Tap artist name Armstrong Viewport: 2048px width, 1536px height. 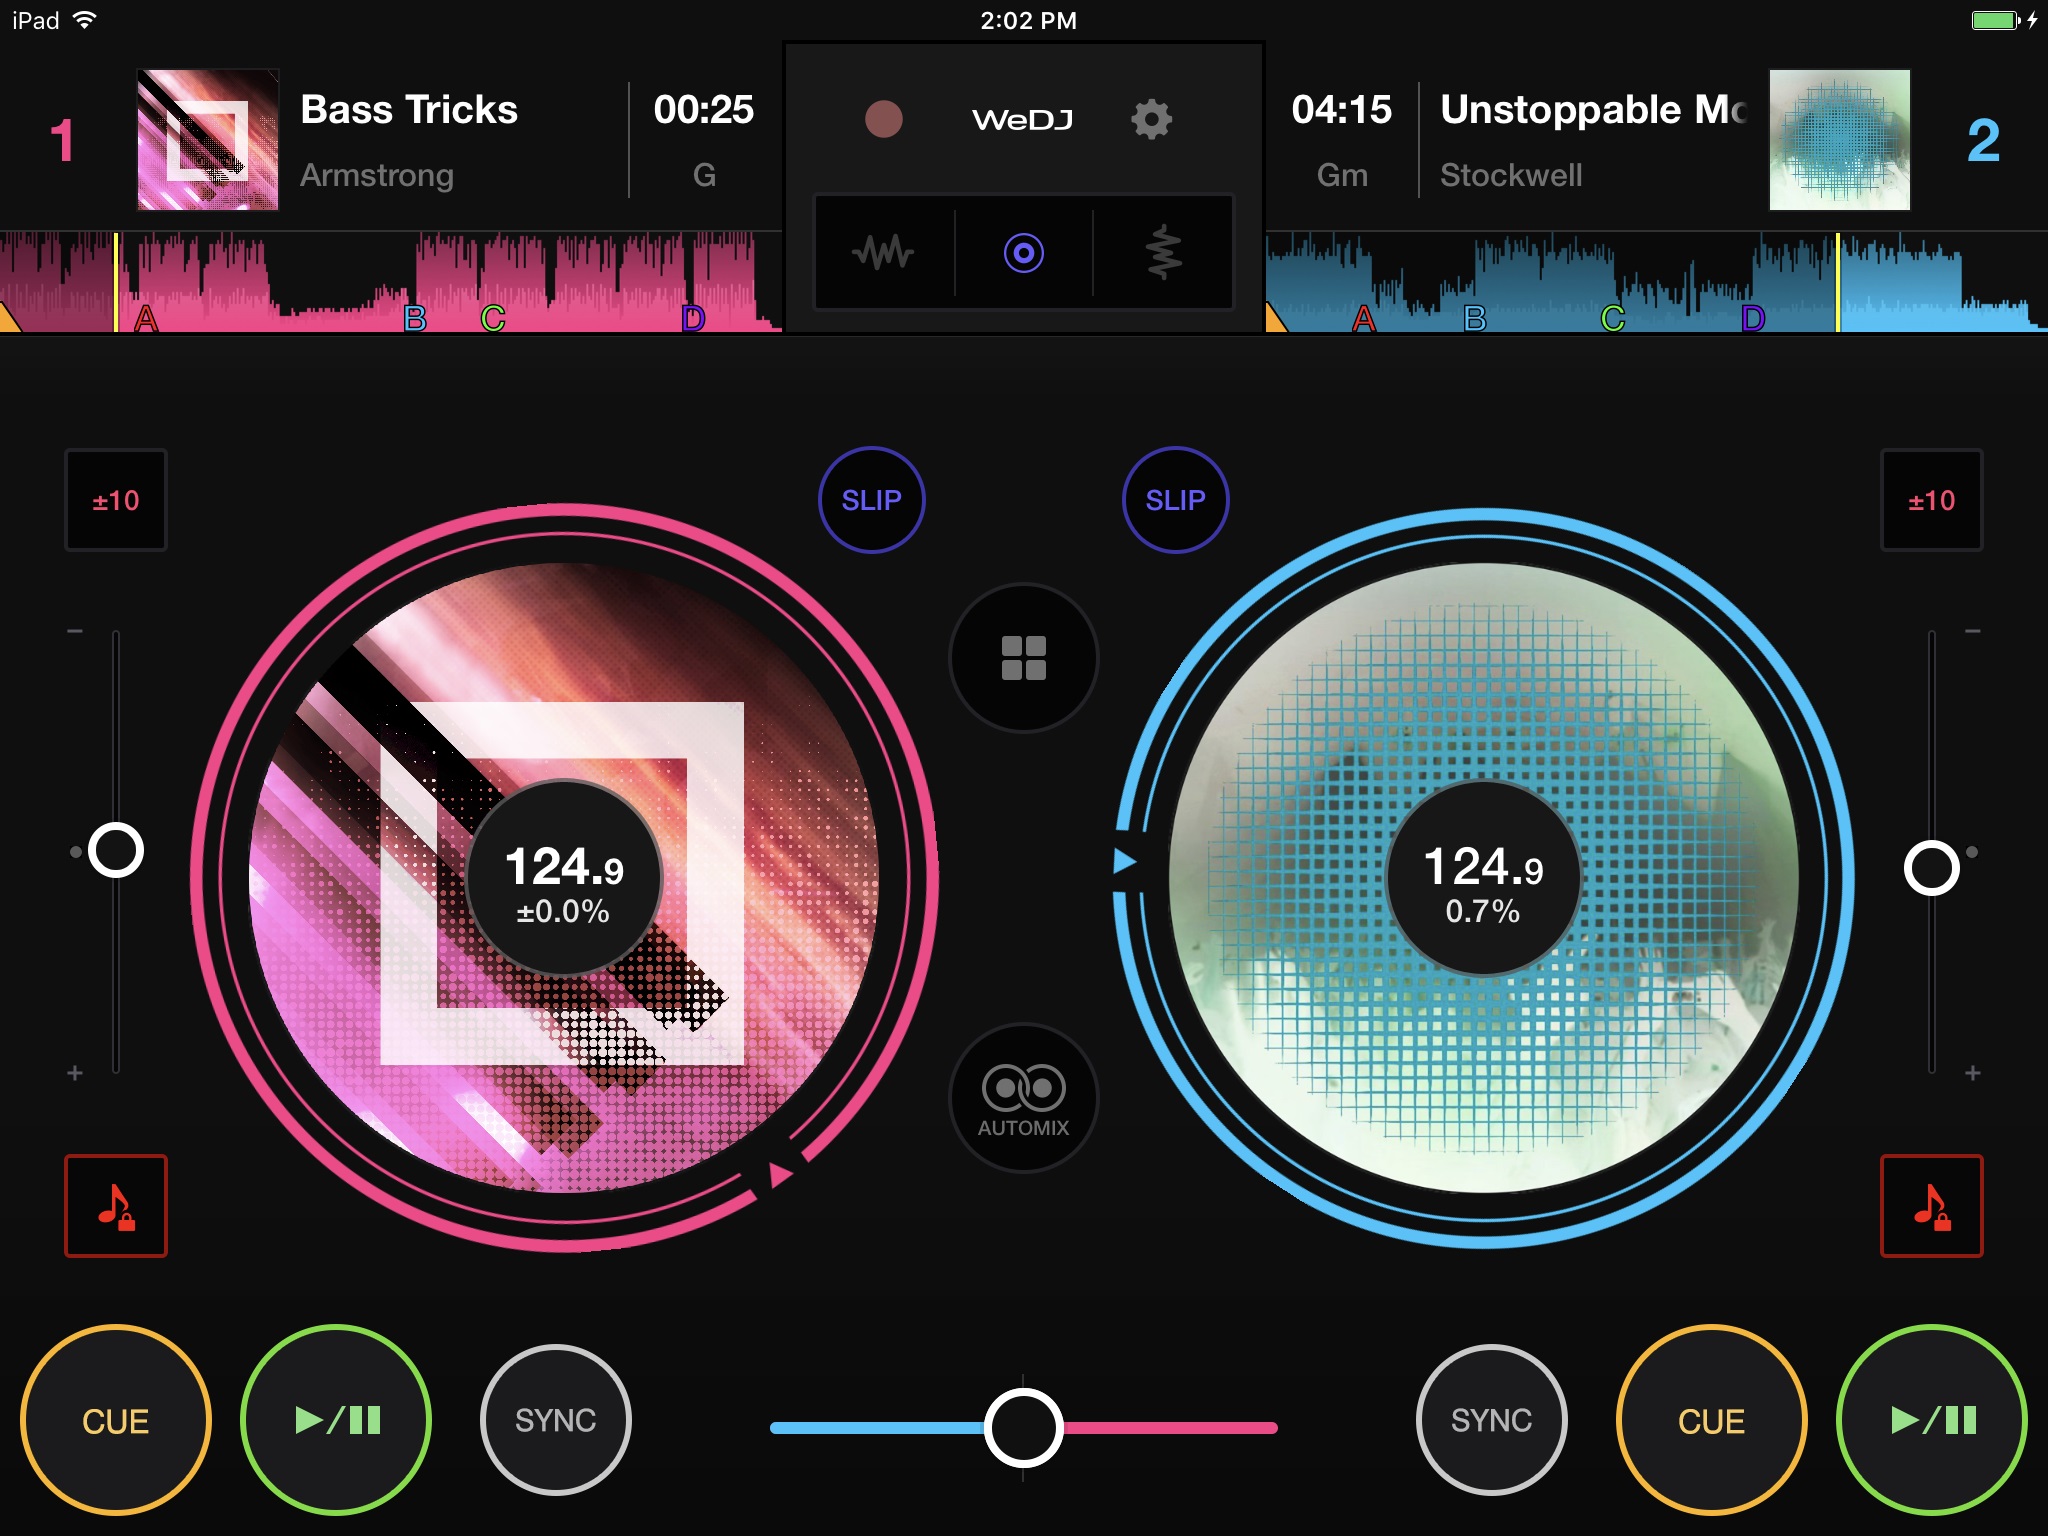click(377, 175)
